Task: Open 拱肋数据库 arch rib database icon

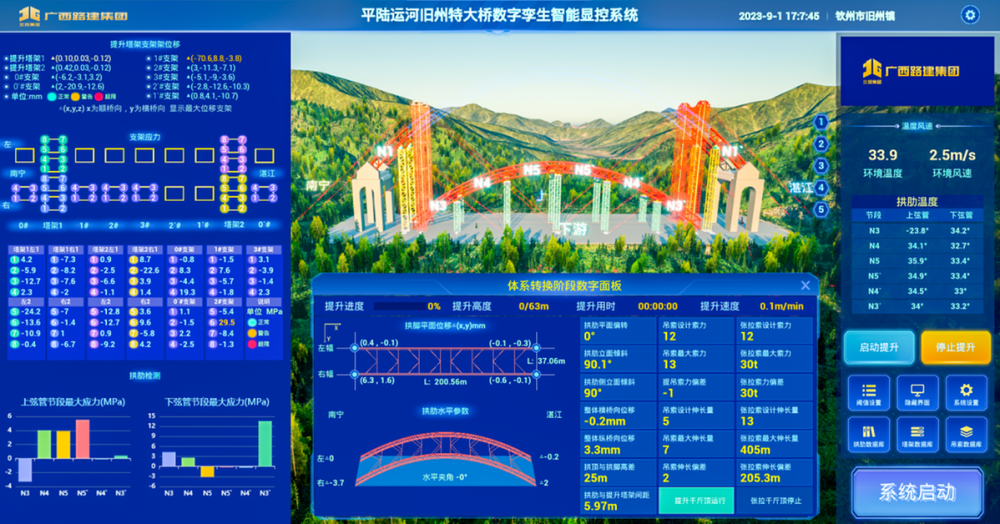Action: click(869, 434)
